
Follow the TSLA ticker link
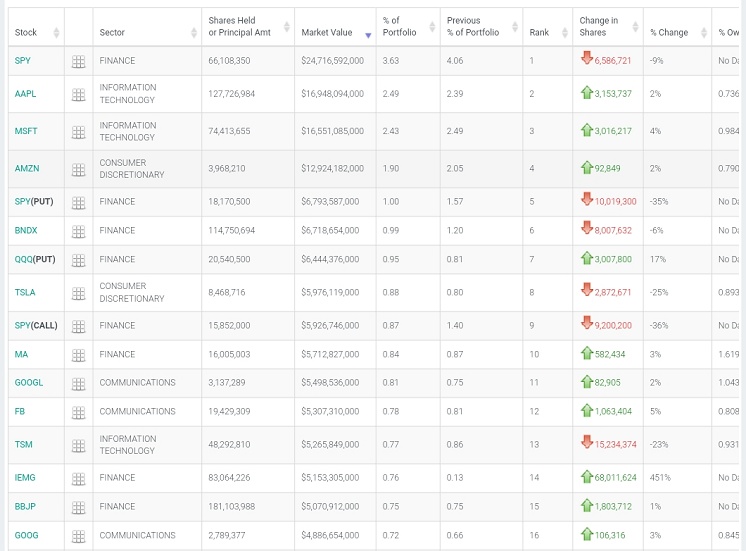(25, 292)
